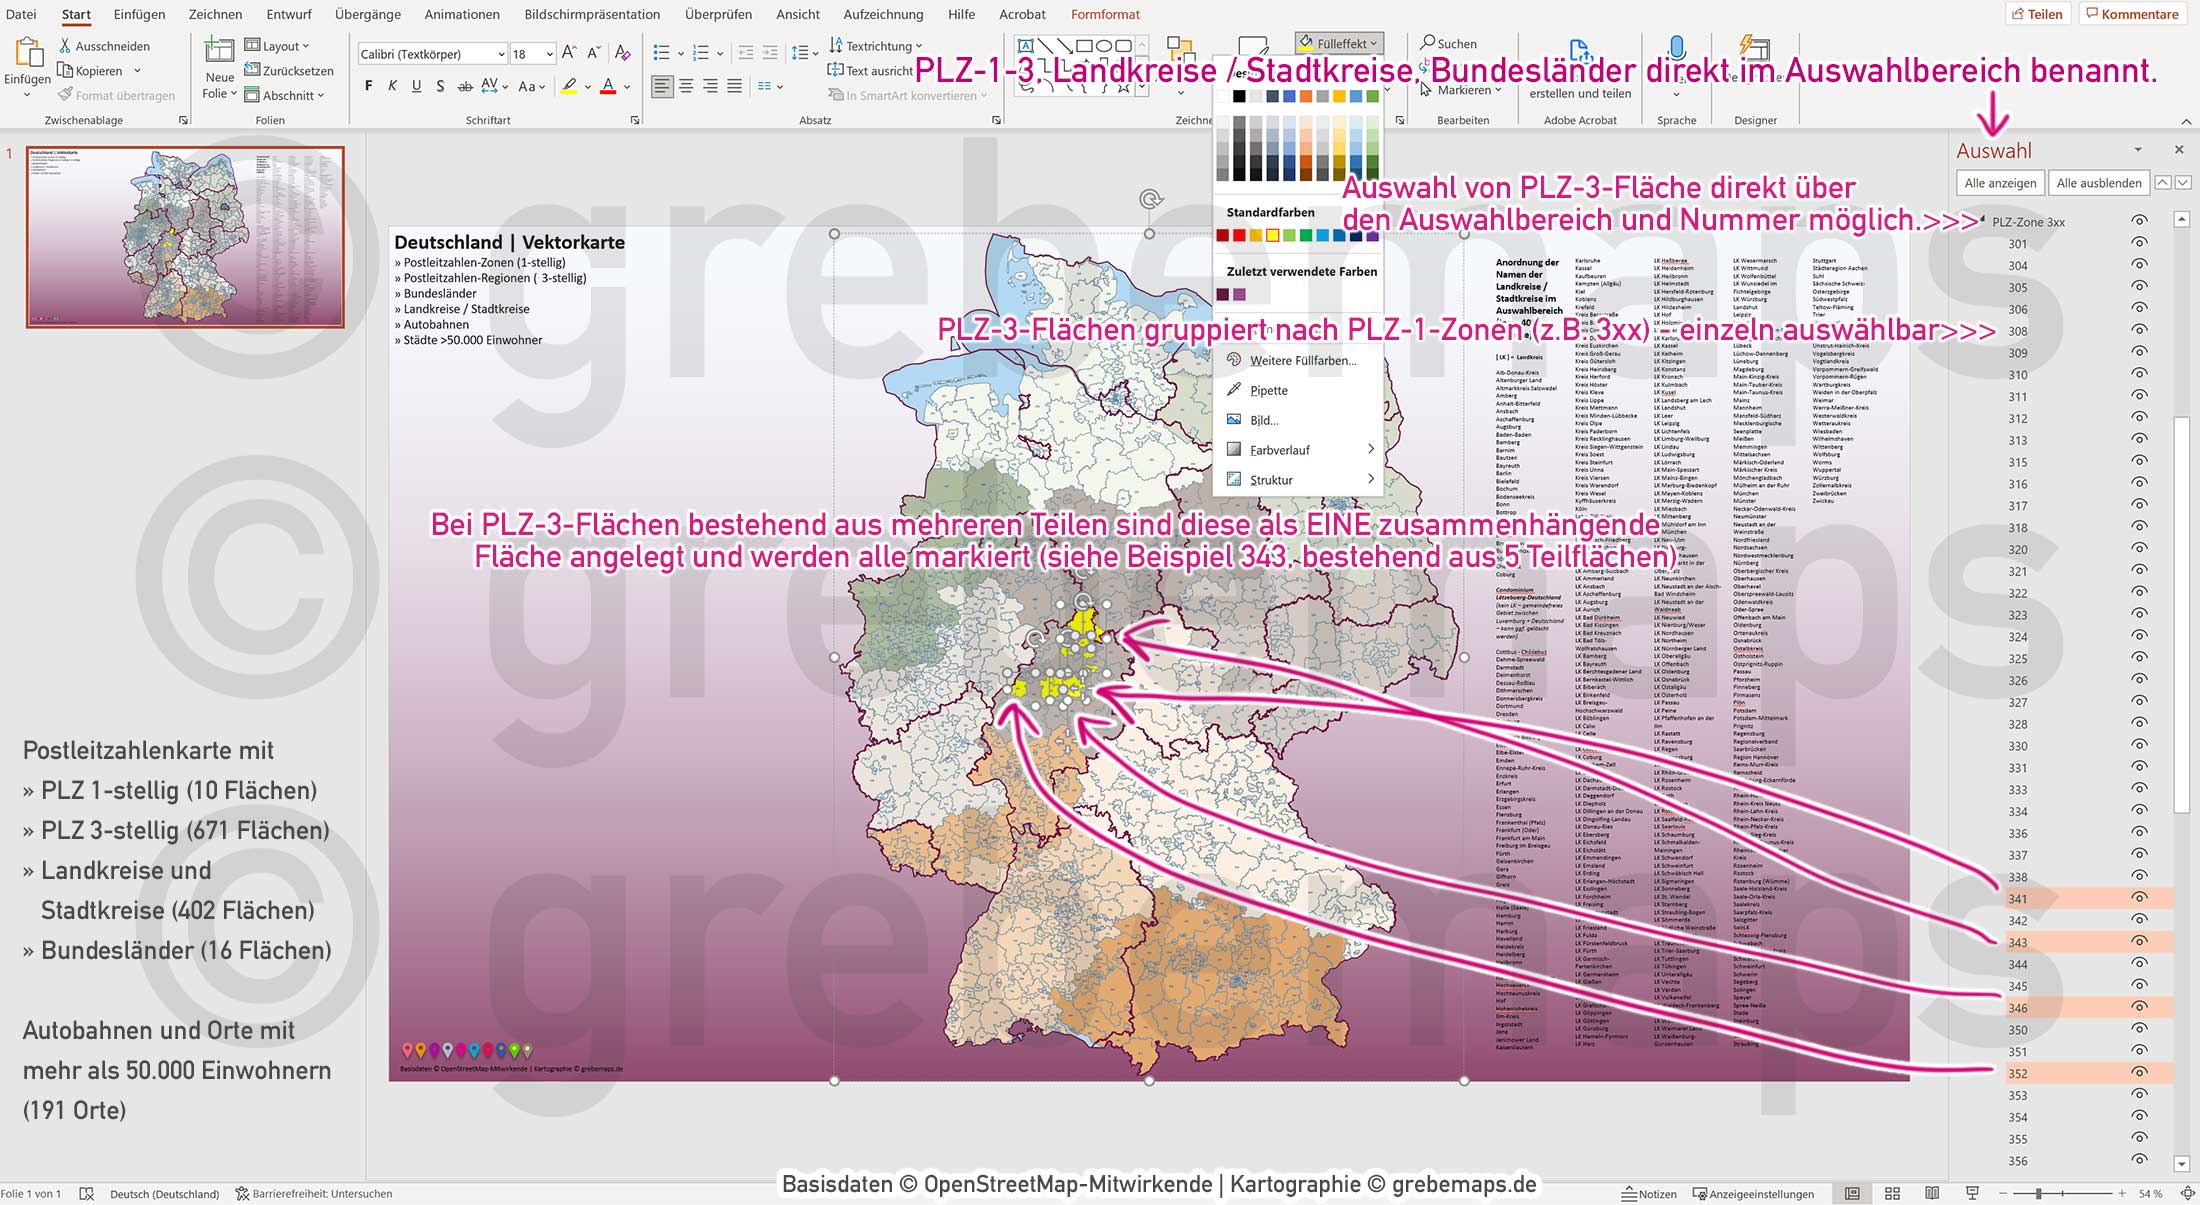2200x1205 pixels.
Task: Select the rectangle shape tool
Action: pyautogui.click(x=1085, y=46)
